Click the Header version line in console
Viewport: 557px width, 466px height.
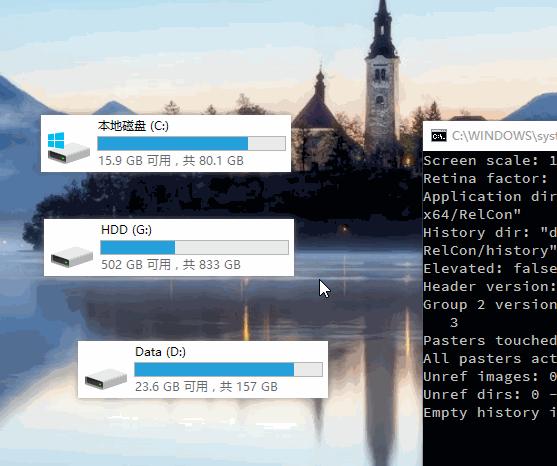490,287
